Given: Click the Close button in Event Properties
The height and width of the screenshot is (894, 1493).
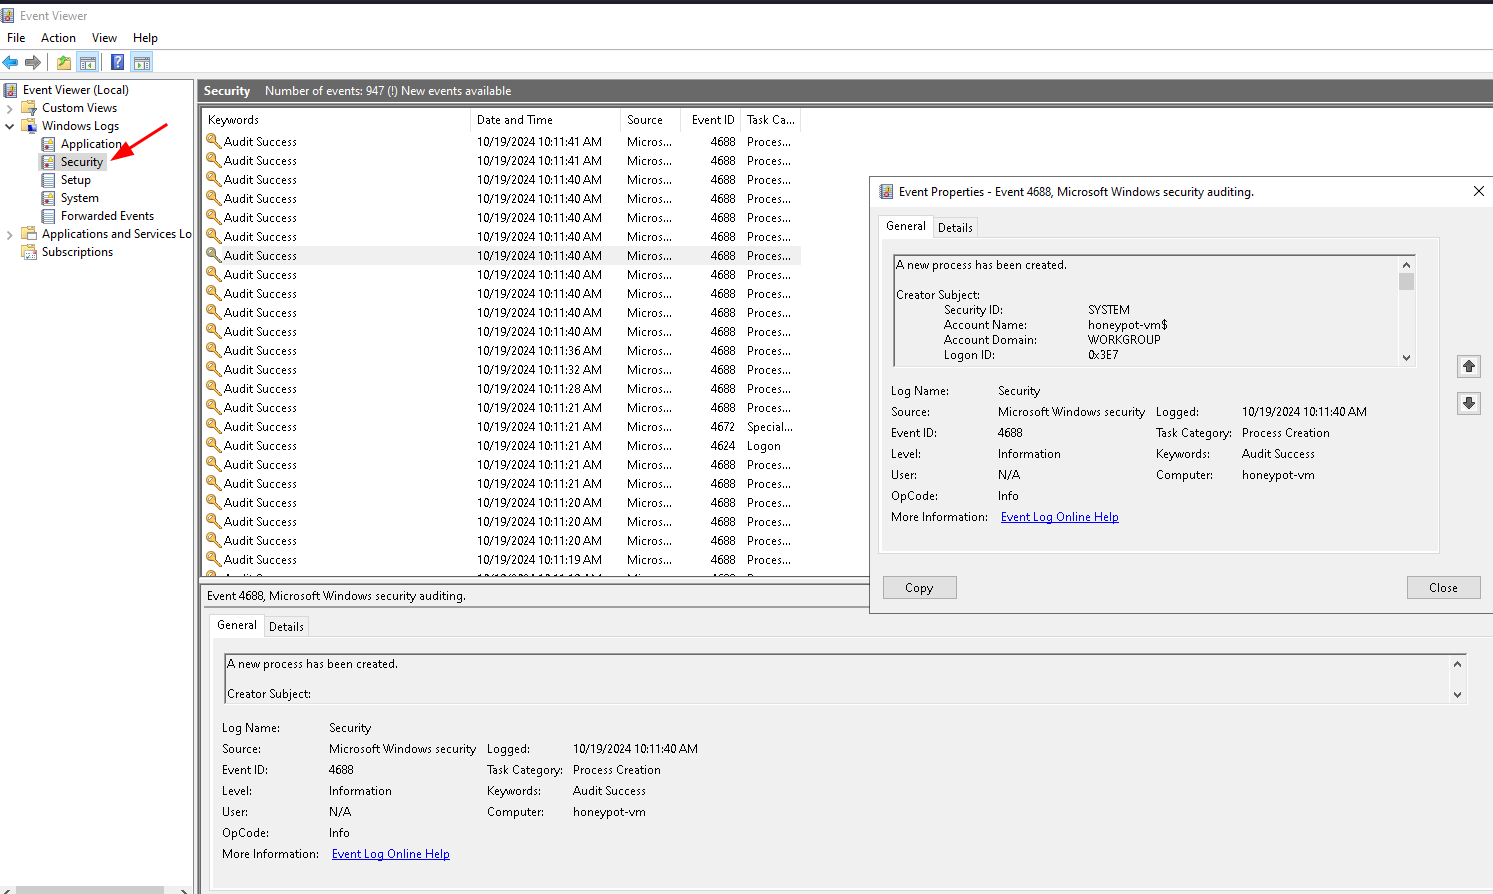Looking at the screenshot, I should click(x=1443, y=588).
